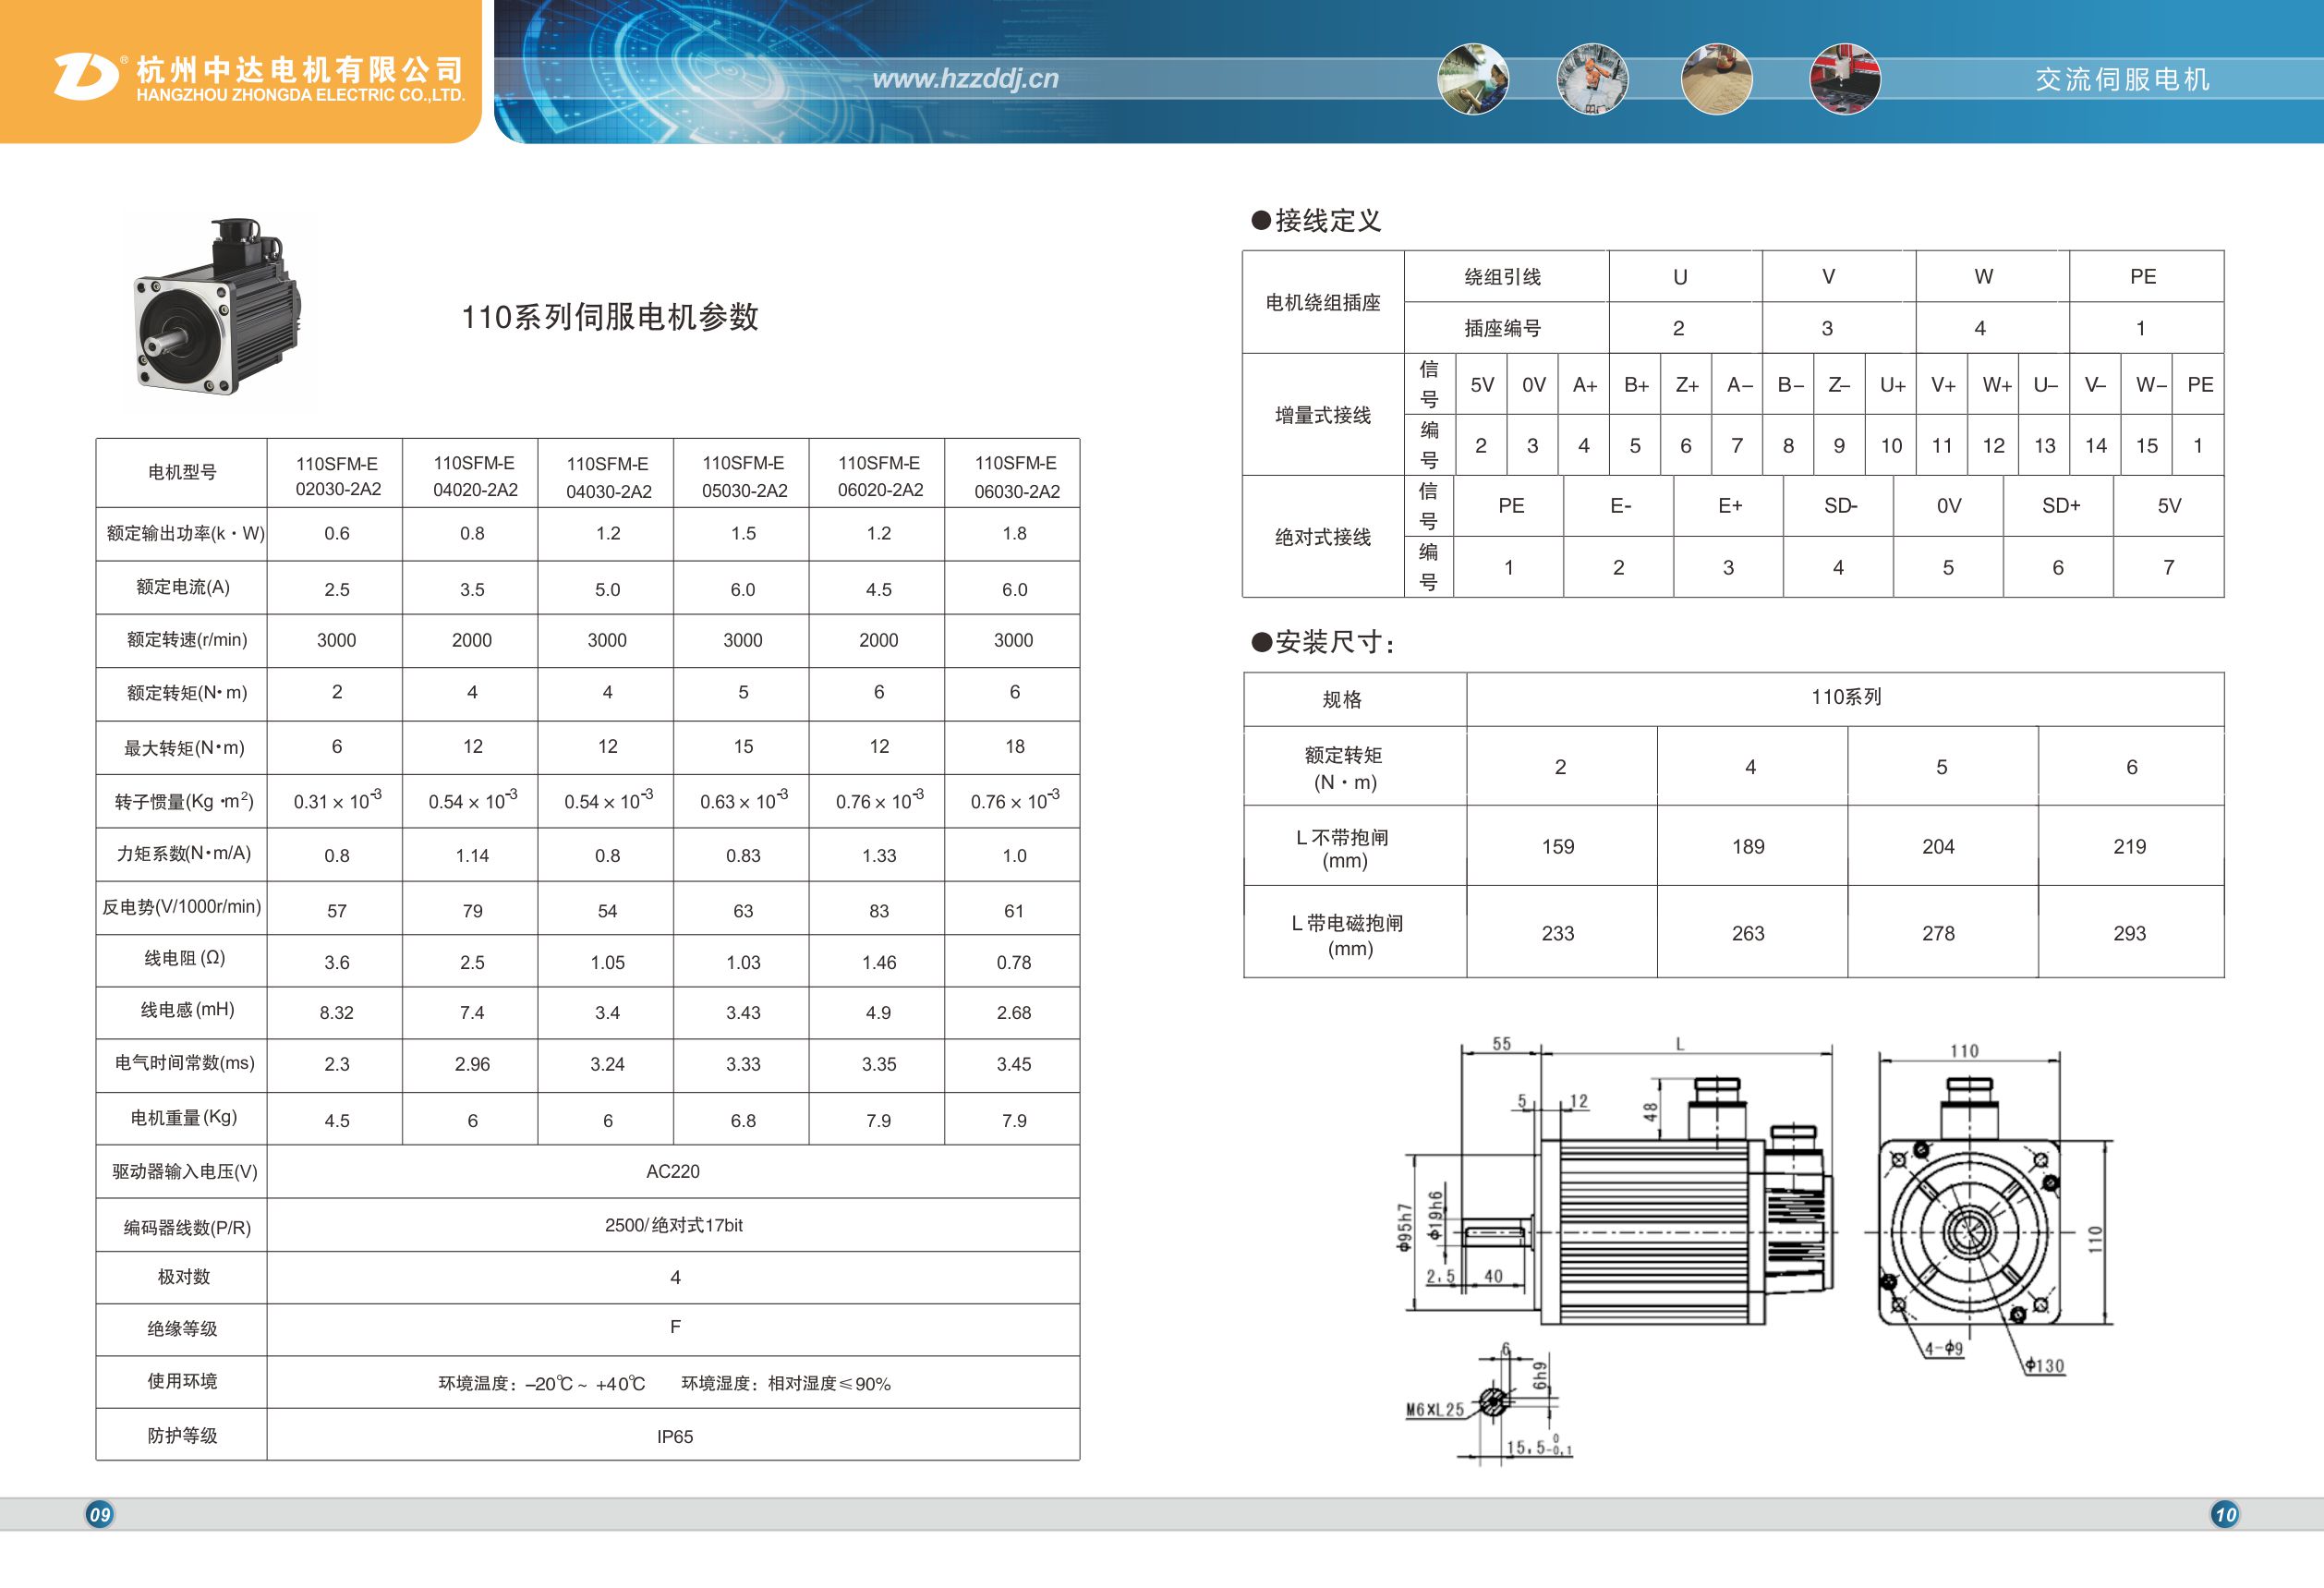Select the title 110系列伺服电机参数
Image resolution: width=2324 pixels, height=1588 pixels.
point(609,317)
